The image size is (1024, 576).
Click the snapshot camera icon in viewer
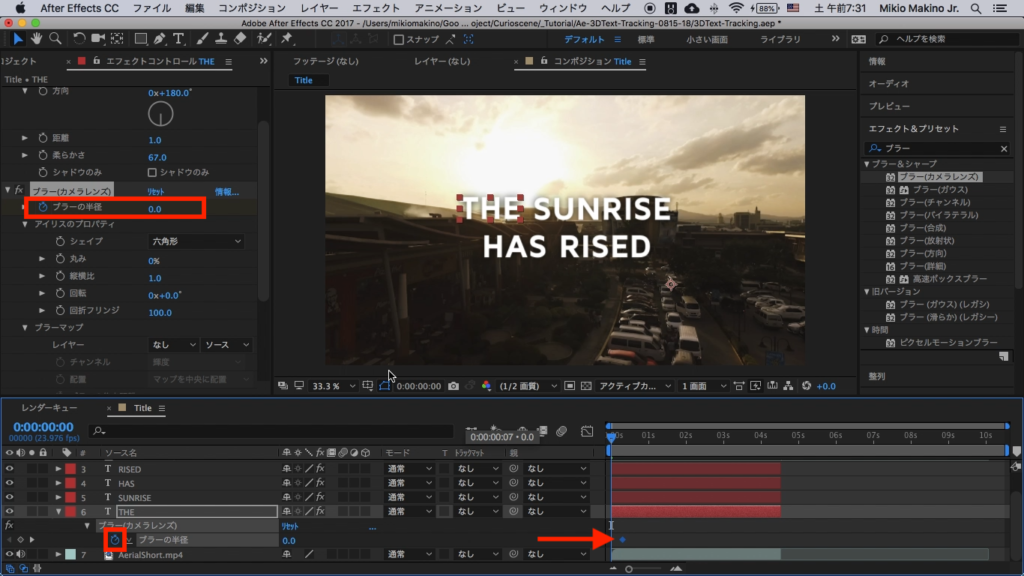coord(453,386)
